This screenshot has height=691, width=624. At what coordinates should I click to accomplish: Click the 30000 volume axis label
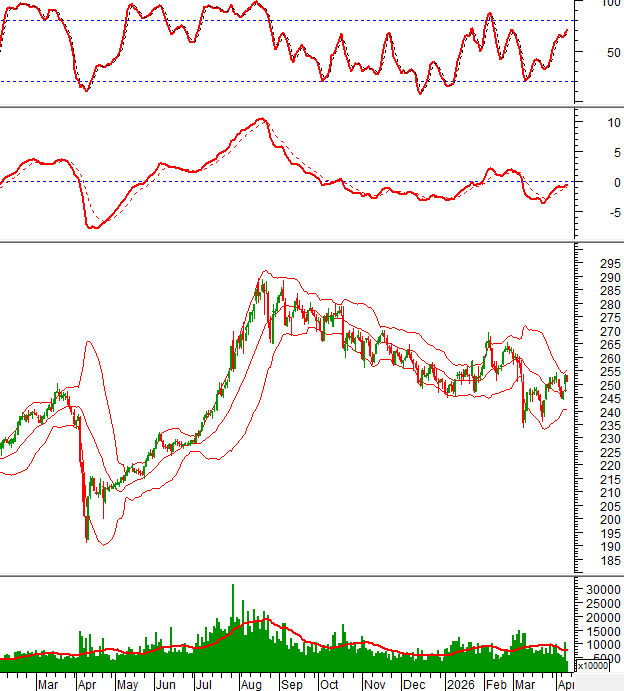(x=600, y=591)
